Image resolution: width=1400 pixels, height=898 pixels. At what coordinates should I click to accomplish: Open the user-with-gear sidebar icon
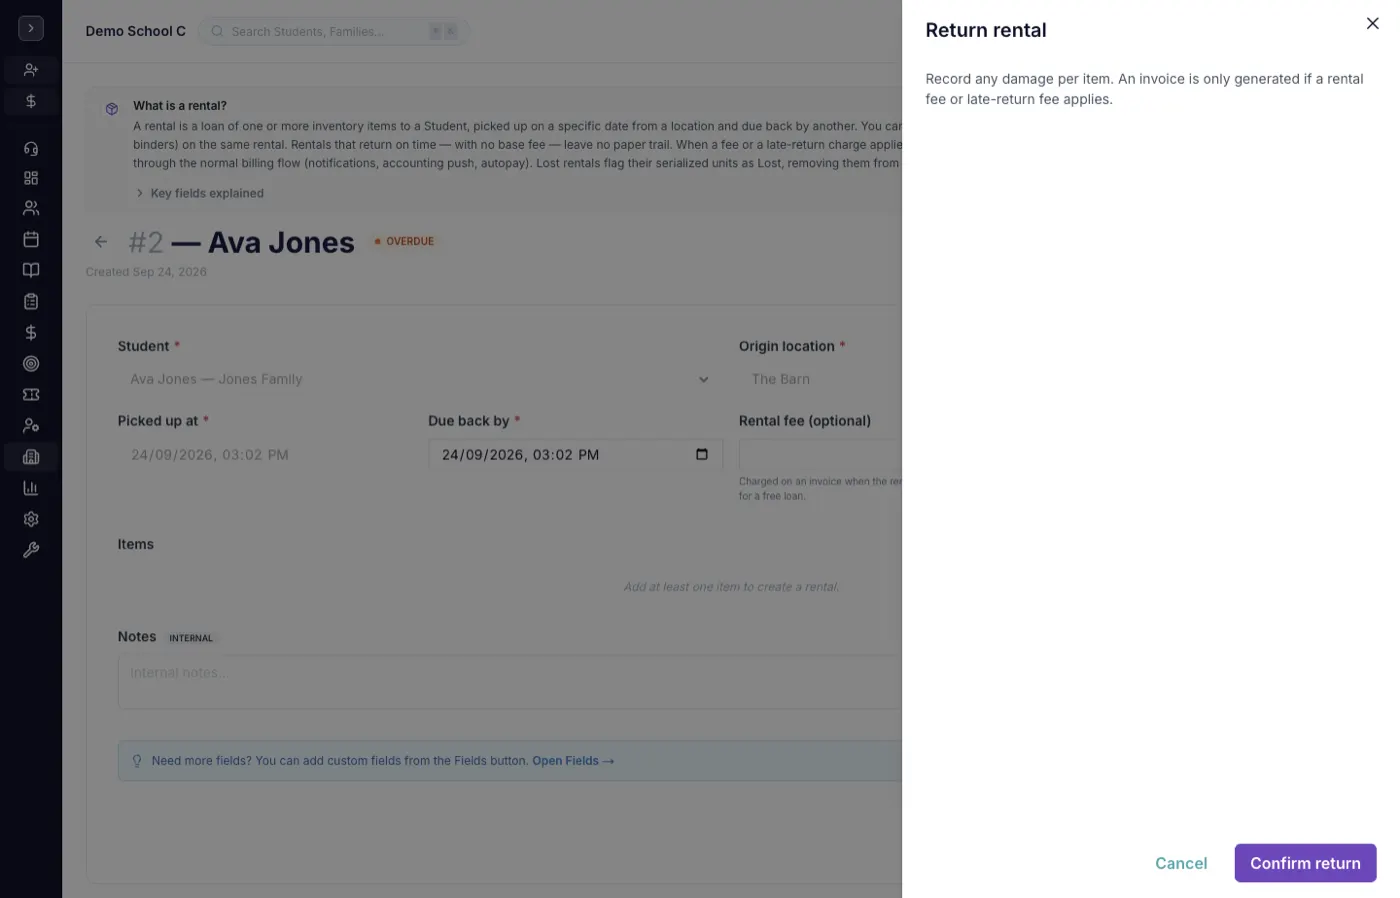(31, 426)
